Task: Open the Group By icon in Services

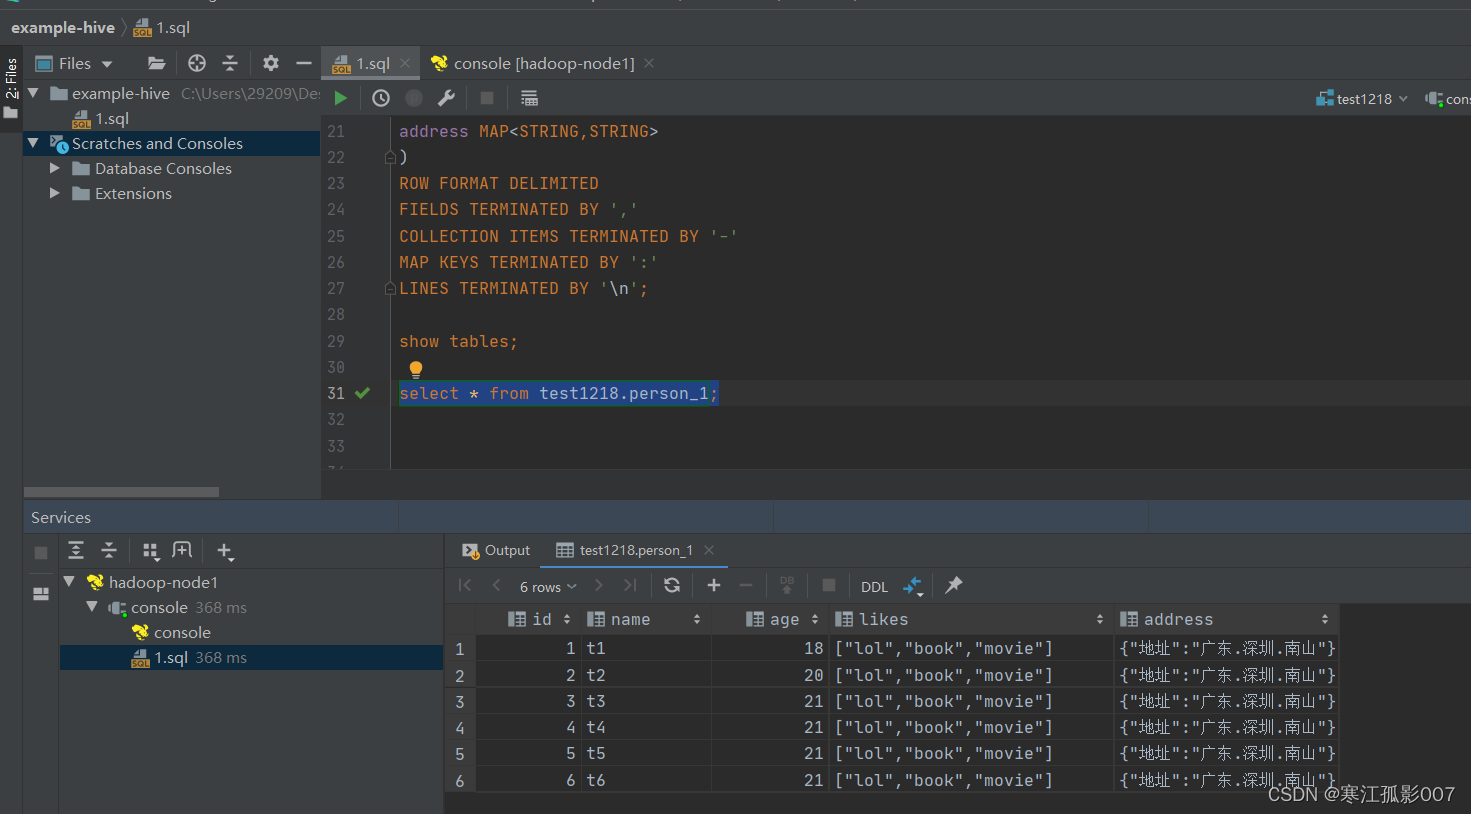Action: tap(151, 551)
